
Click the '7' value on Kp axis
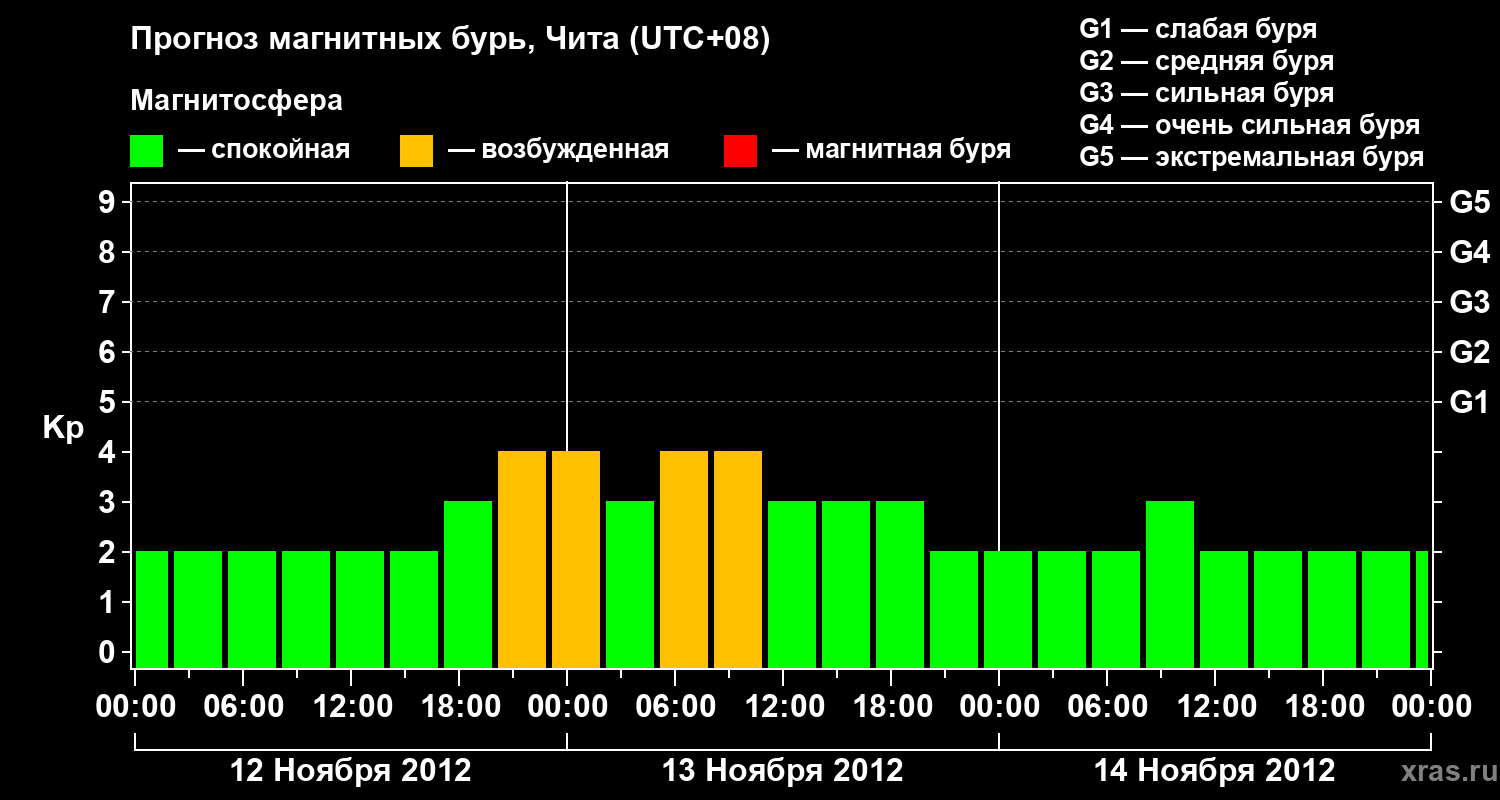pyautogui.click(x=109, y=303)
